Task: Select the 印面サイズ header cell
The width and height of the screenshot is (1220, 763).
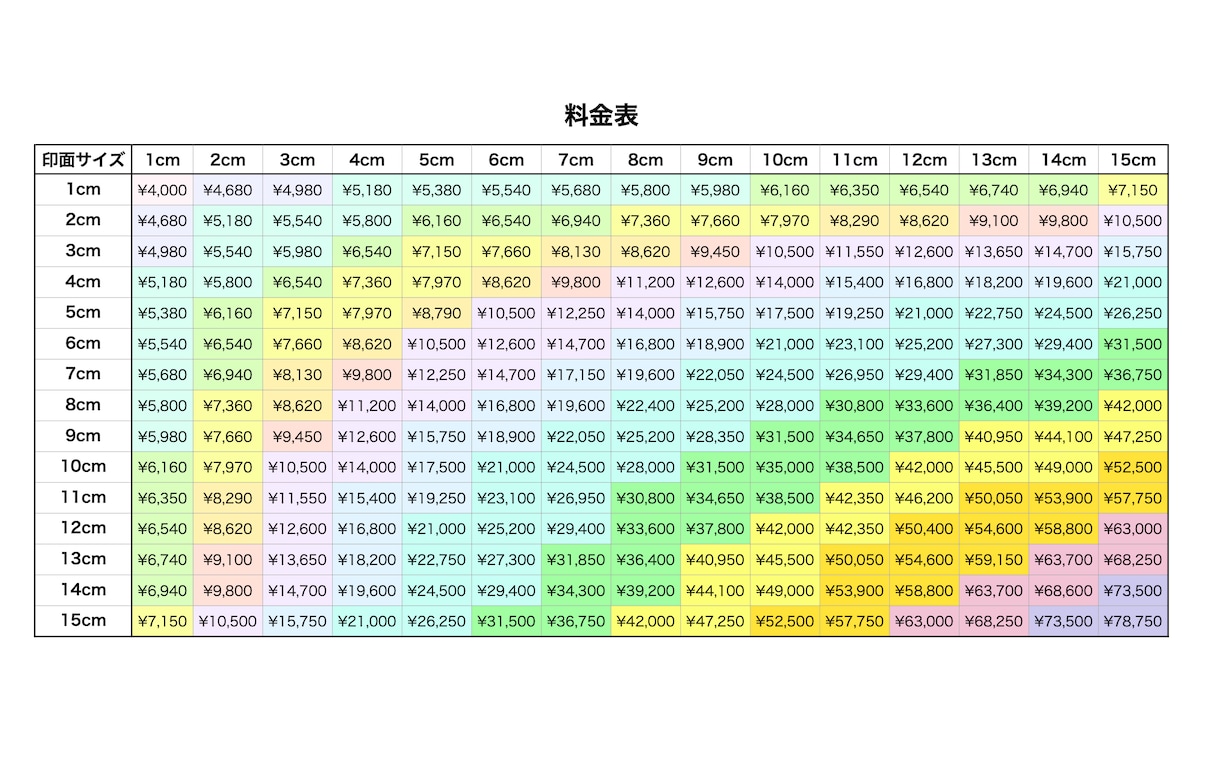Action: (83, 160)
